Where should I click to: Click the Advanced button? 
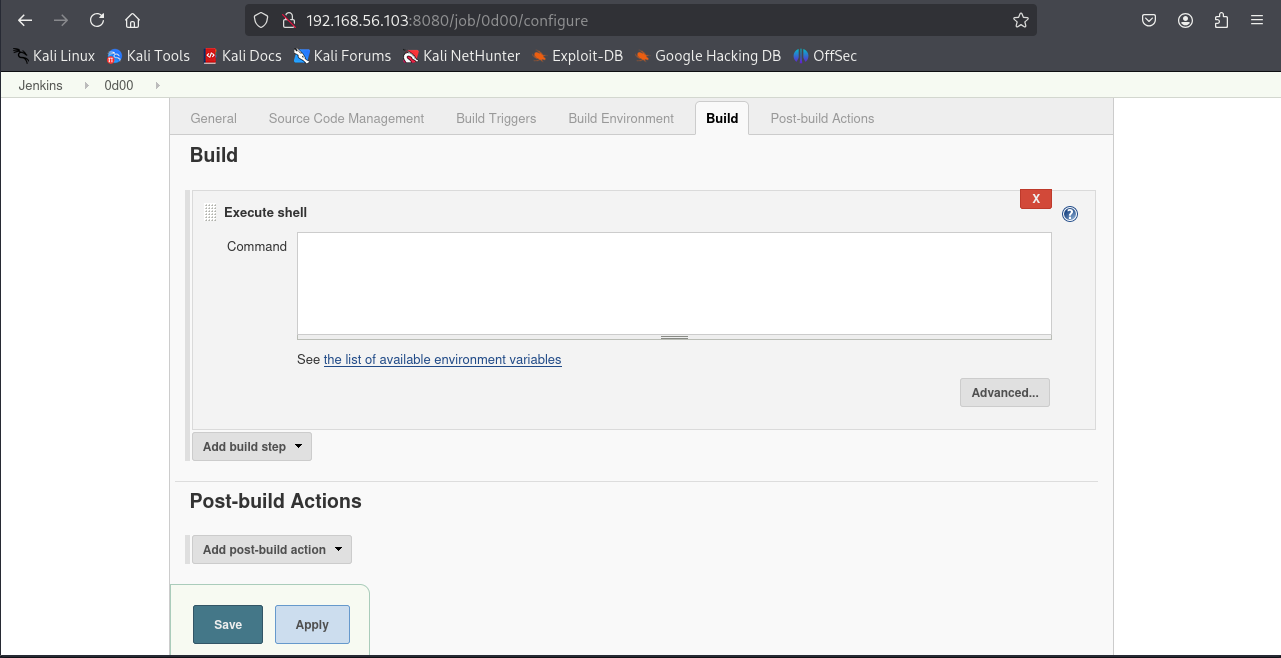(1004, 393)
